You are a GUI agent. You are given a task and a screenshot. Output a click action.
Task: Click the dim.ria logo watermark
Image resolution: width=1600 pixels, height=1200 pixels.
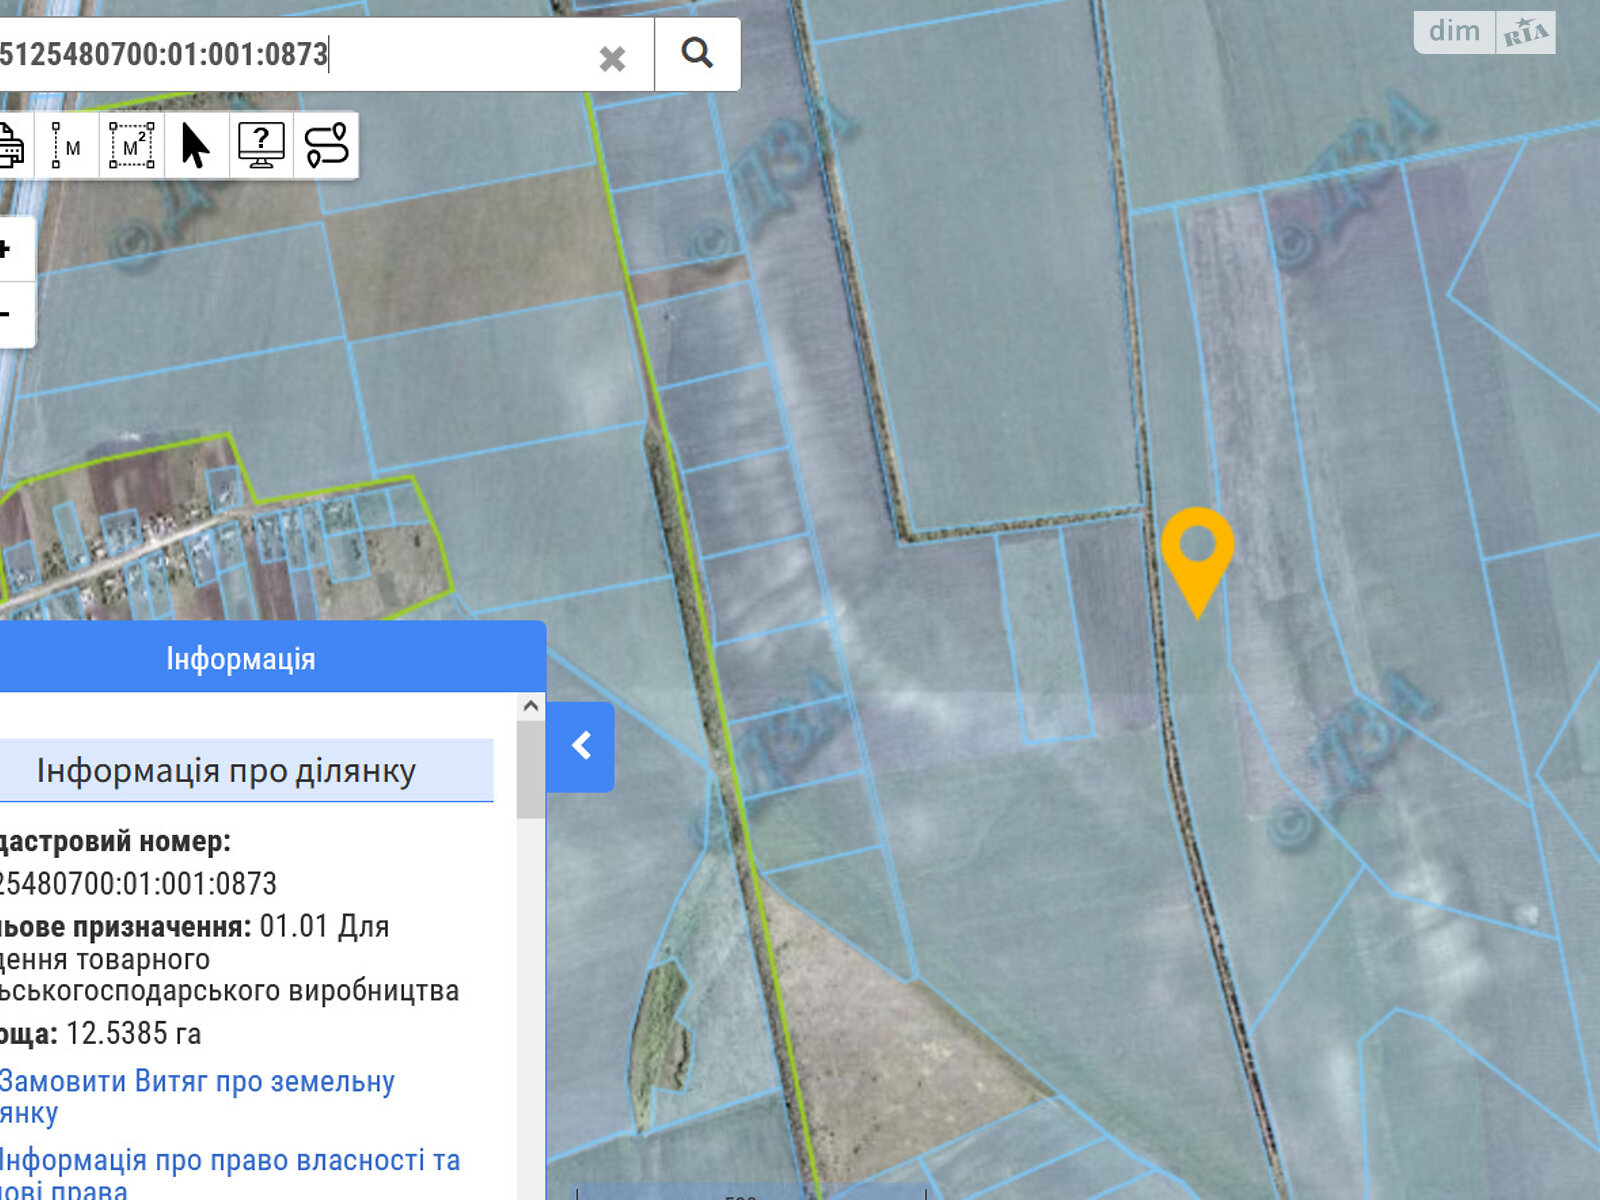click(x=1484, y=32)
